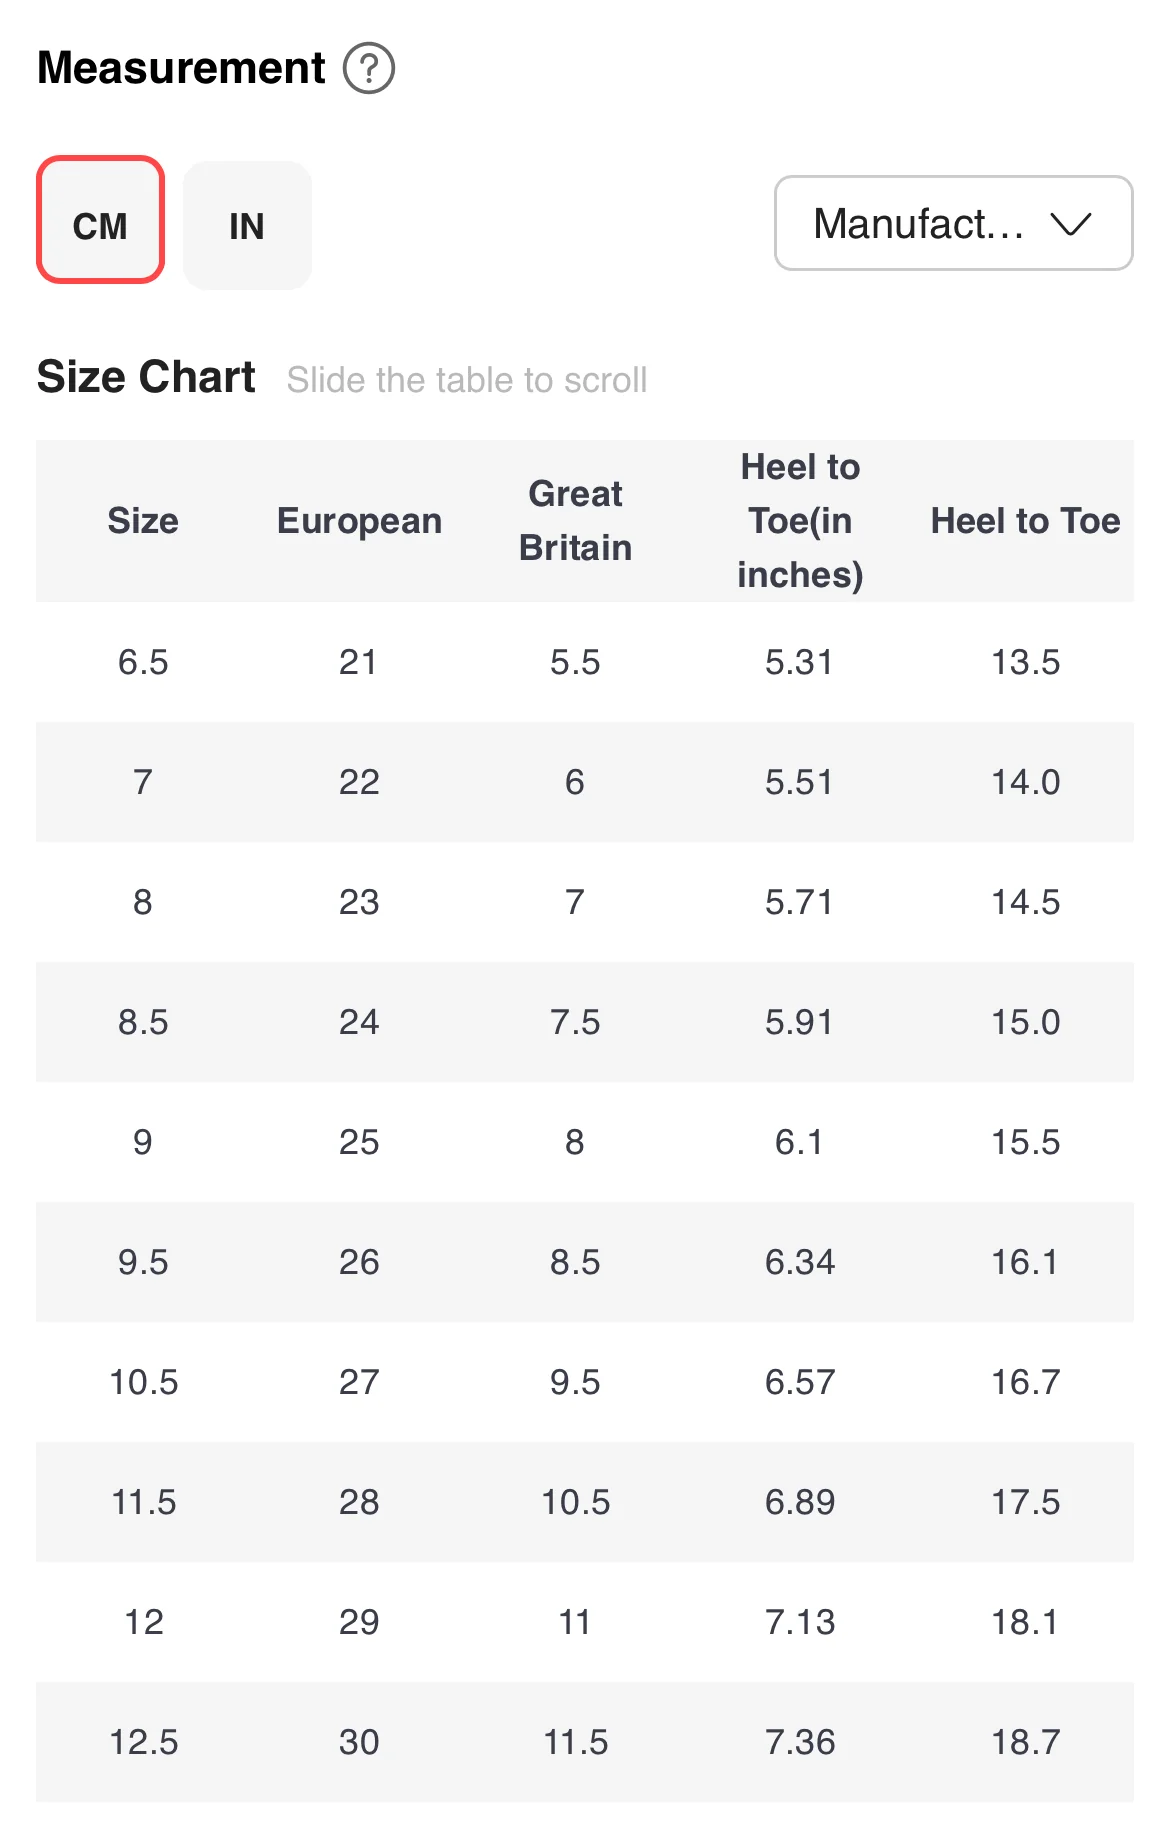Click the 18.1 heel to toe value
1170x1825 pixels.
[1025, 1622]
